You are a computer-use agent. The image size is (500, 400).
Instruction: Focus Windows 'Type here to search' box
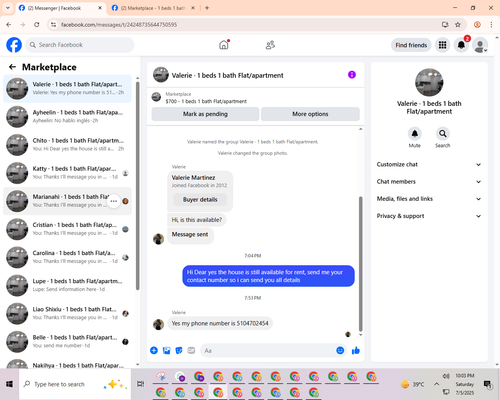point(75,384)
